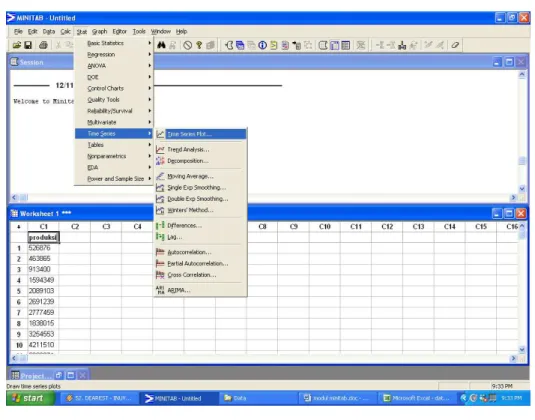Click Worksheet vertical scroll-down arrow
This screenshot has width=535, height=420.
(522, 349)
